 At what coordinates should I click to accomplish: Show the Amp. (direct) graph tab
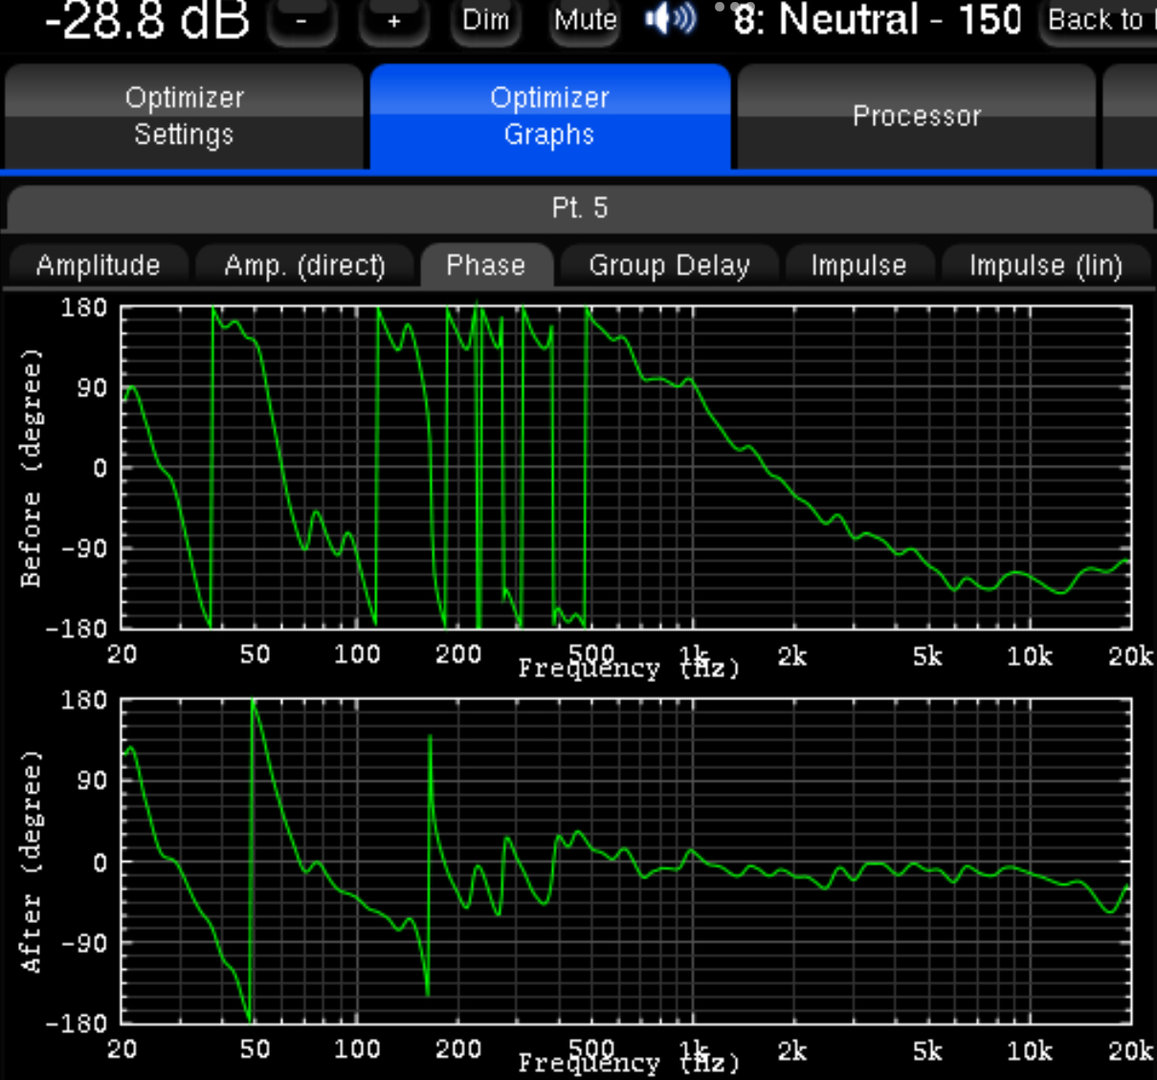(x=305, y=266)
